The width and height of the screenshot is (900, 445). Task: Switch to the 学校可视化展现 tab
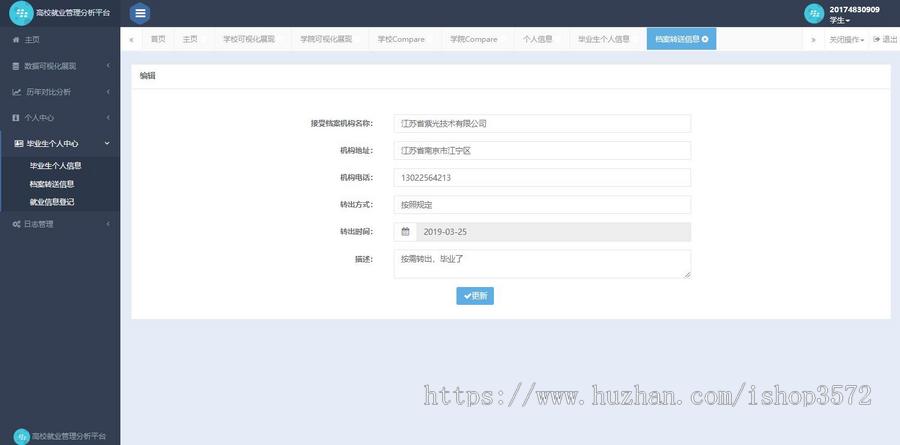(x=249, y=39)
